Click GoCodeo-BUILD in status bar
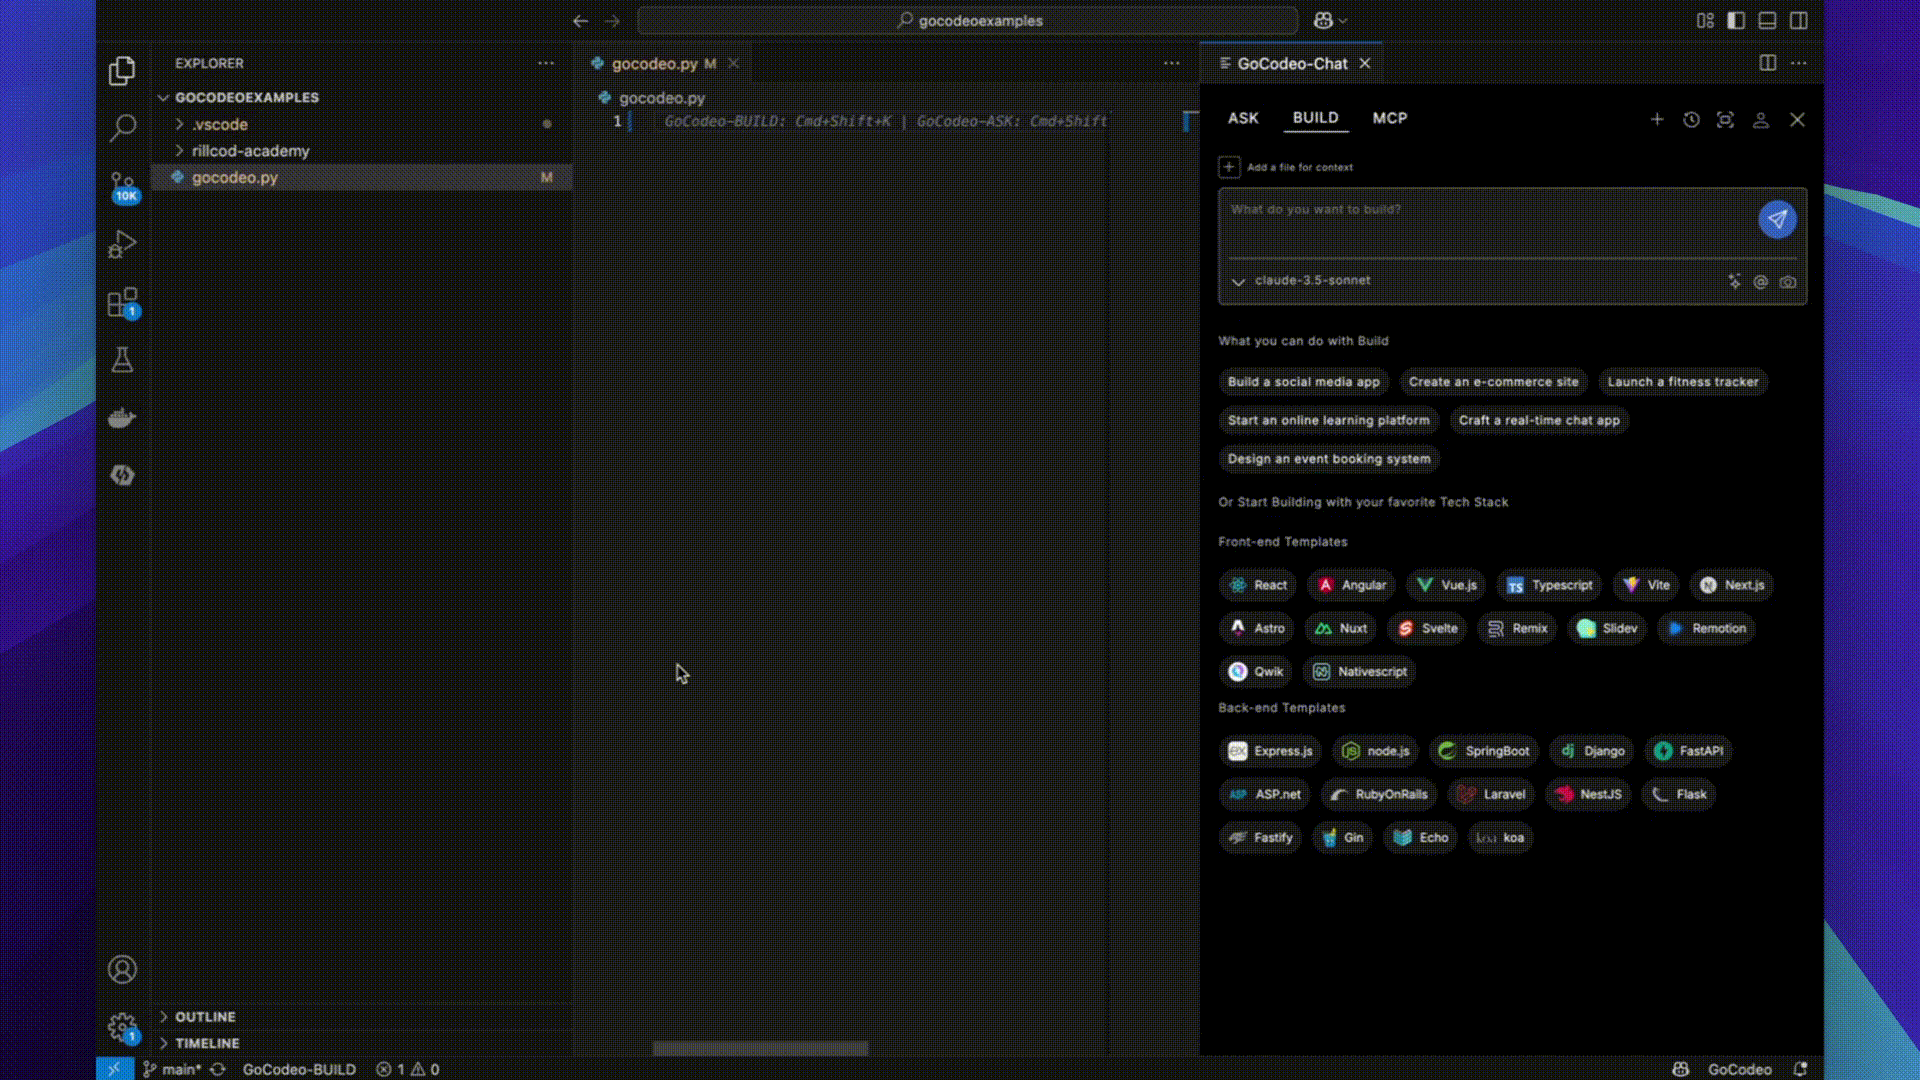Screen dimensions: 1920x1080 point(299,1069)
